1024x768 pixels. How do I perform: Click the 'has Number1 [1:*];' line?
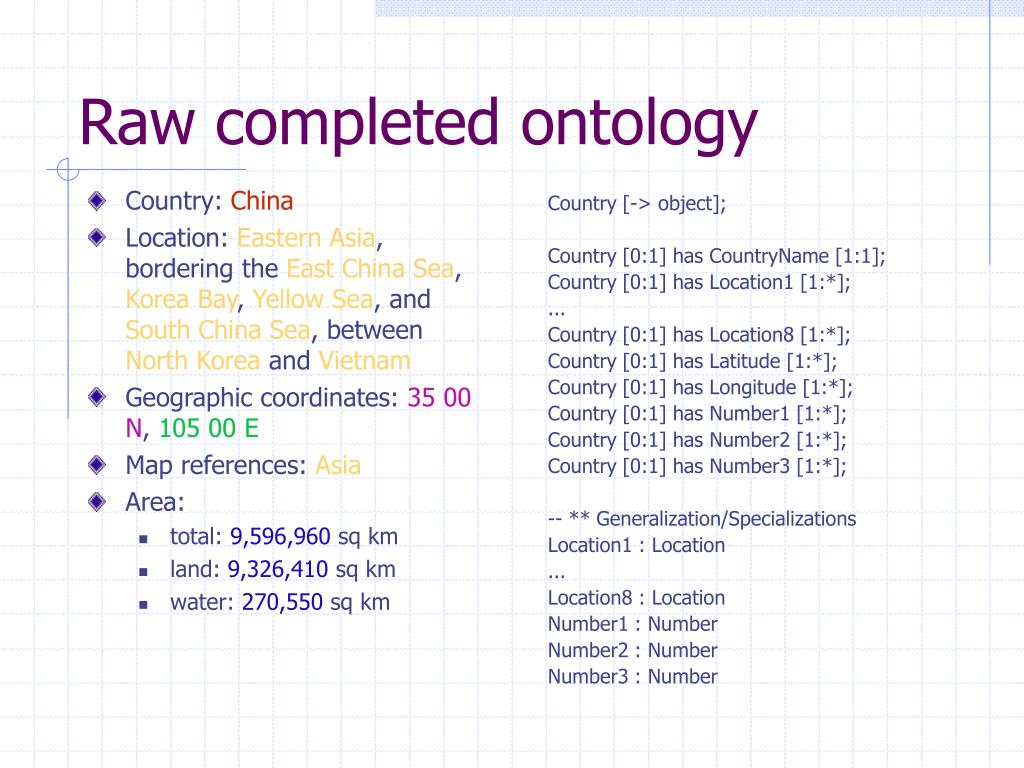point(697,413)
